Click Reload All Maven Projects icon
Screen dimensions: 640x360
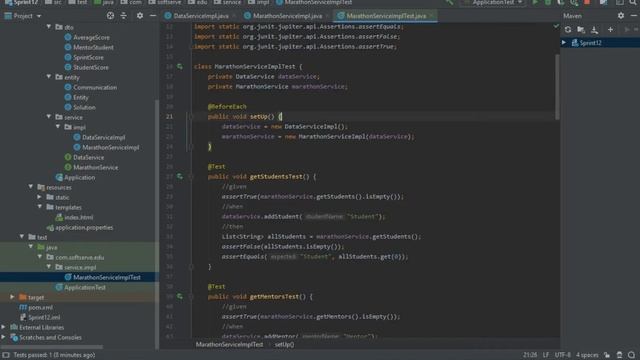[x=568, y=30]
